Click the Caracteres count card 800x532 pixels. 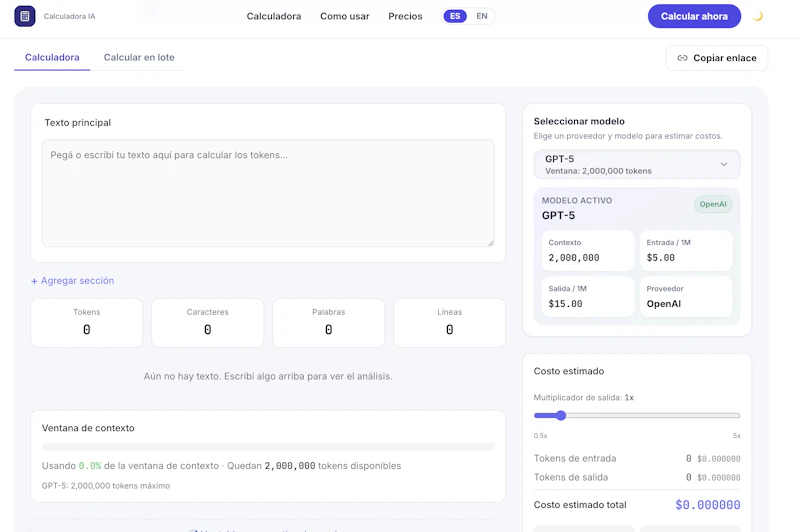(208, 323)
